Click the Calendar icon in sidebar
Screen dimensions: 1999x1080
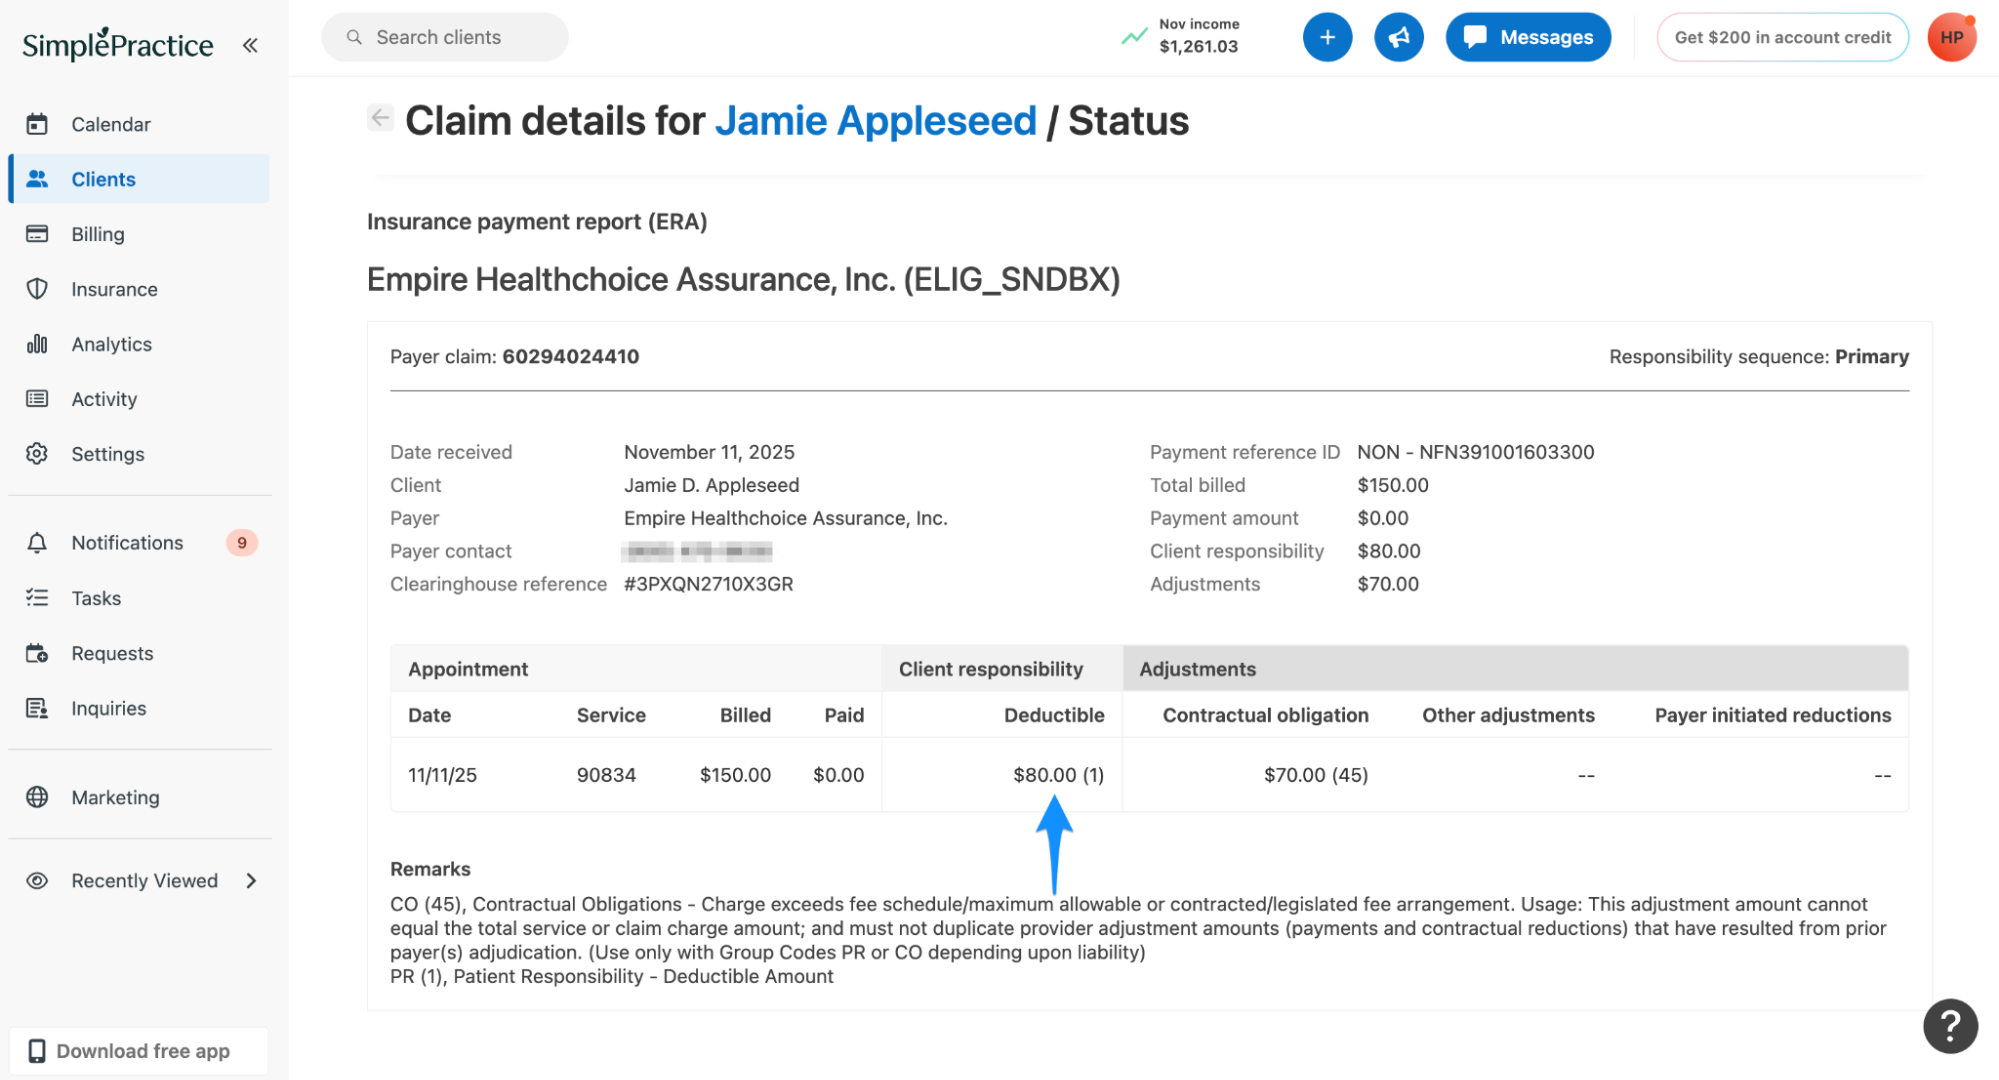(37, 124)
